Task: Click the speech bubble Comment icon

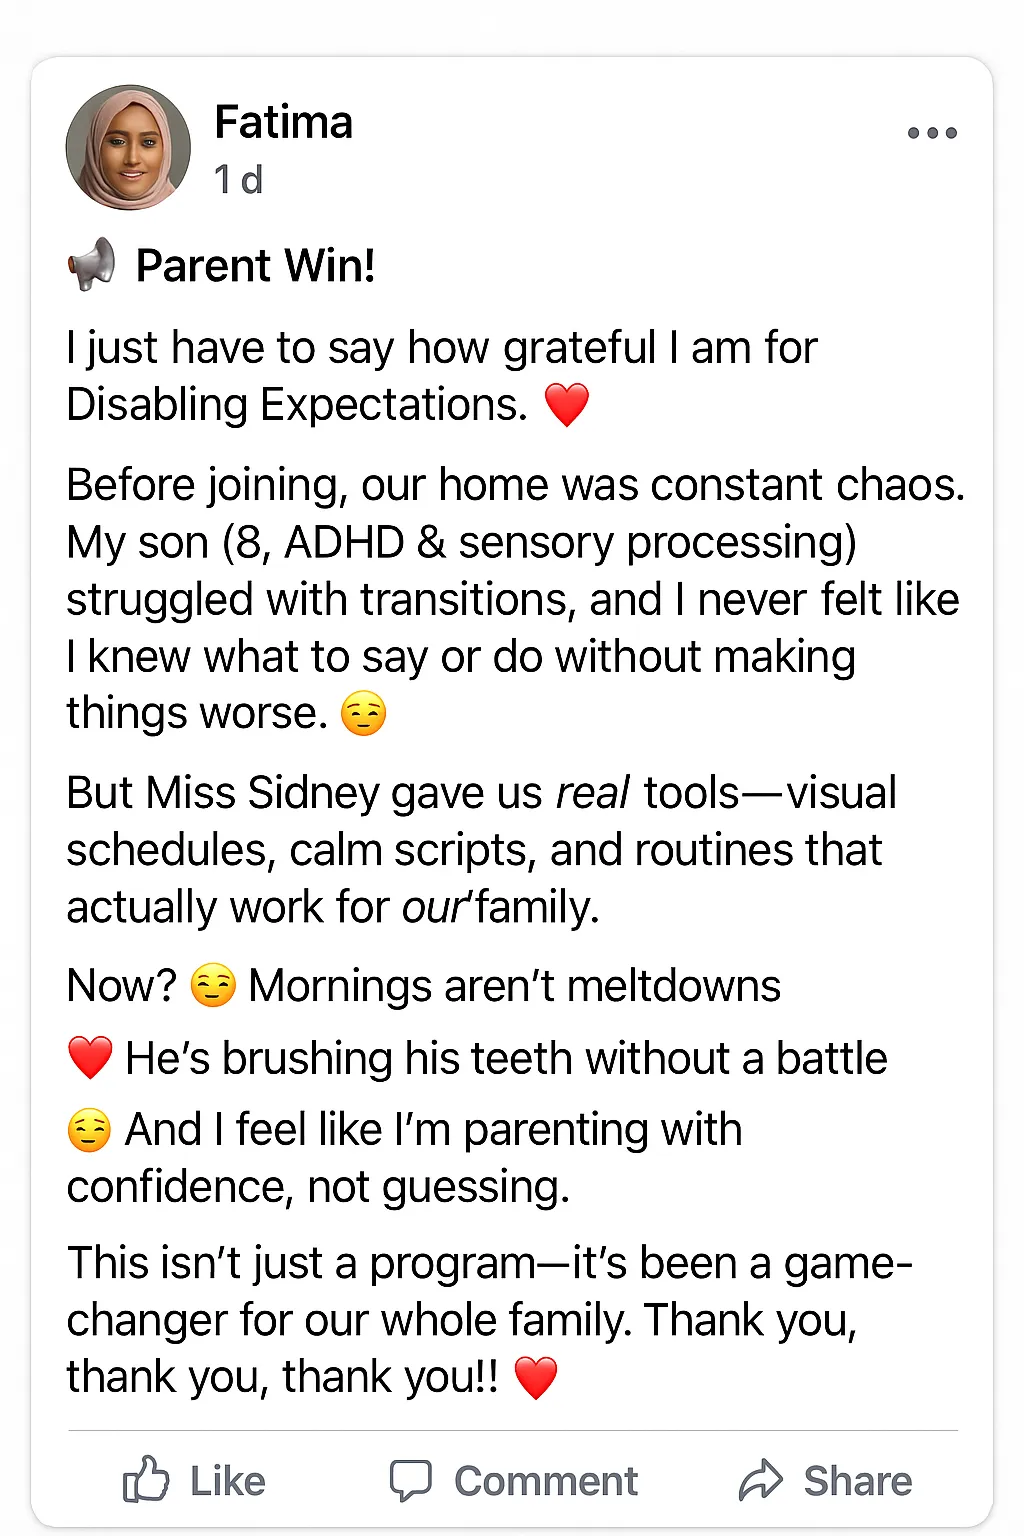Action: 410,1480
